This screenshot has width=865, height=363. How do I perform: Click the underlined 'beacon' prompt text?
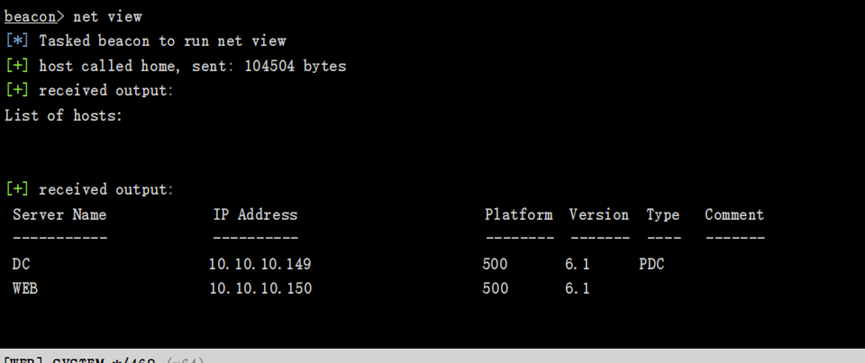pyautogui.click(x=30, y=17)
